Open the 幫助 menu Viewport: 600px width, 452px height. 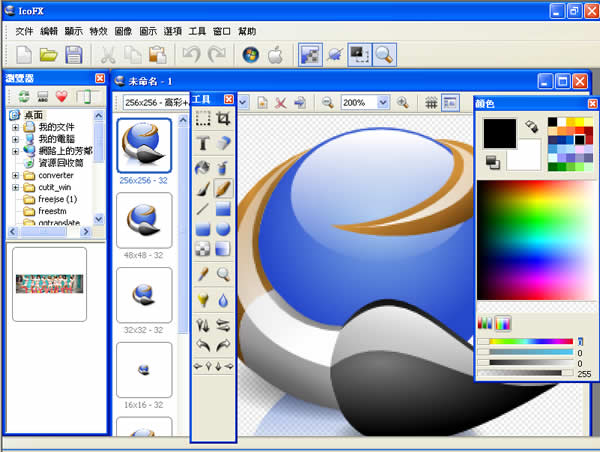tap(247, 31)
